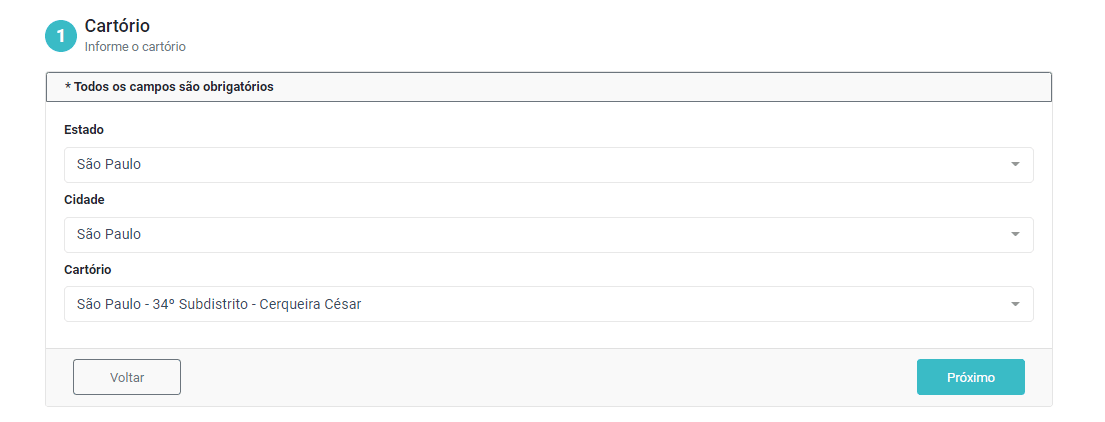Image resolution: width=1105 pixels, height=422 pixels.
Task: Click the 34º Subdistrito Cerqueira César field
Action: (548, 304)
